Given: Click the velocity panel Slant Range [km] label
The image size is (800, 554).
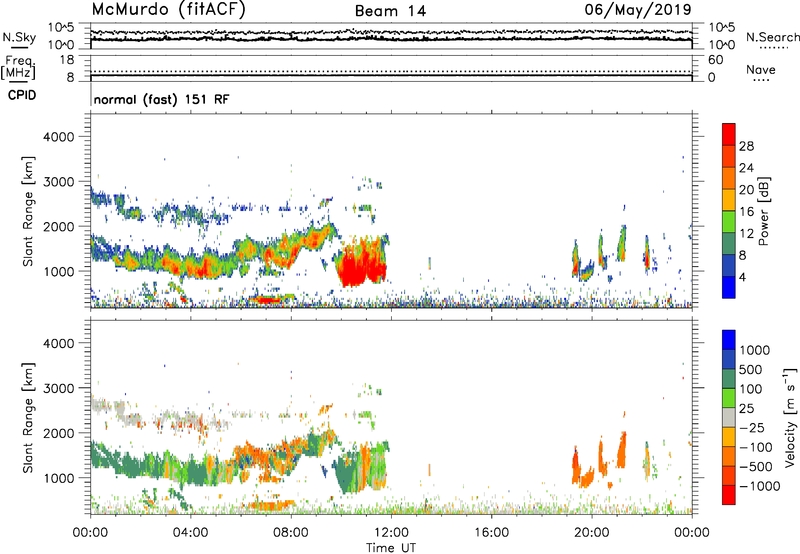Looking at the screenshot, I should tap(28, 417).
